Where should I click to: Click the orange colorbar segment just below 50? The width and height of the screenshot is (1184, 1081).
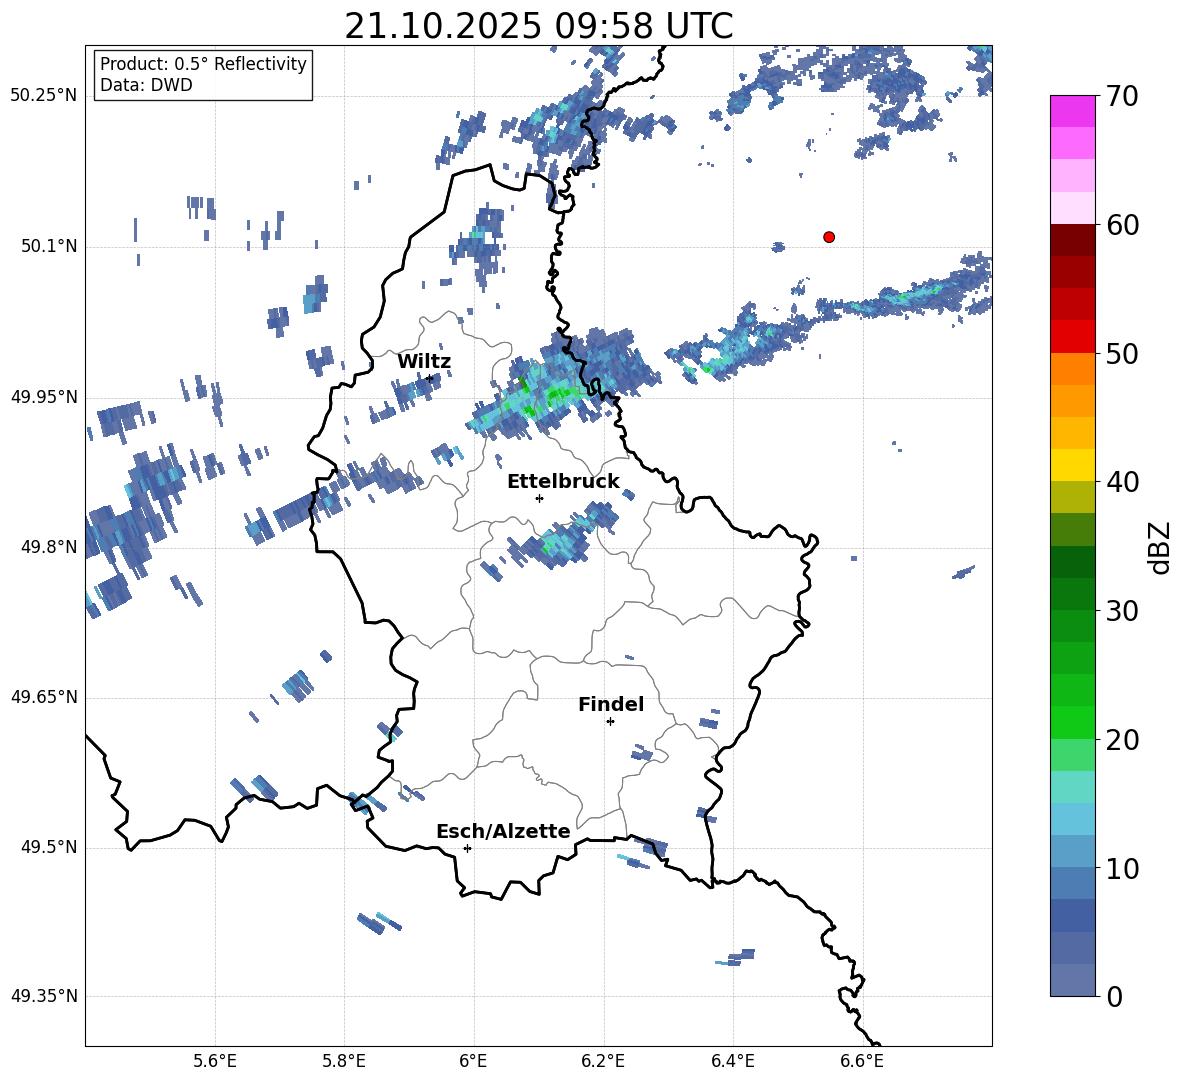(x=1072, y=368)
